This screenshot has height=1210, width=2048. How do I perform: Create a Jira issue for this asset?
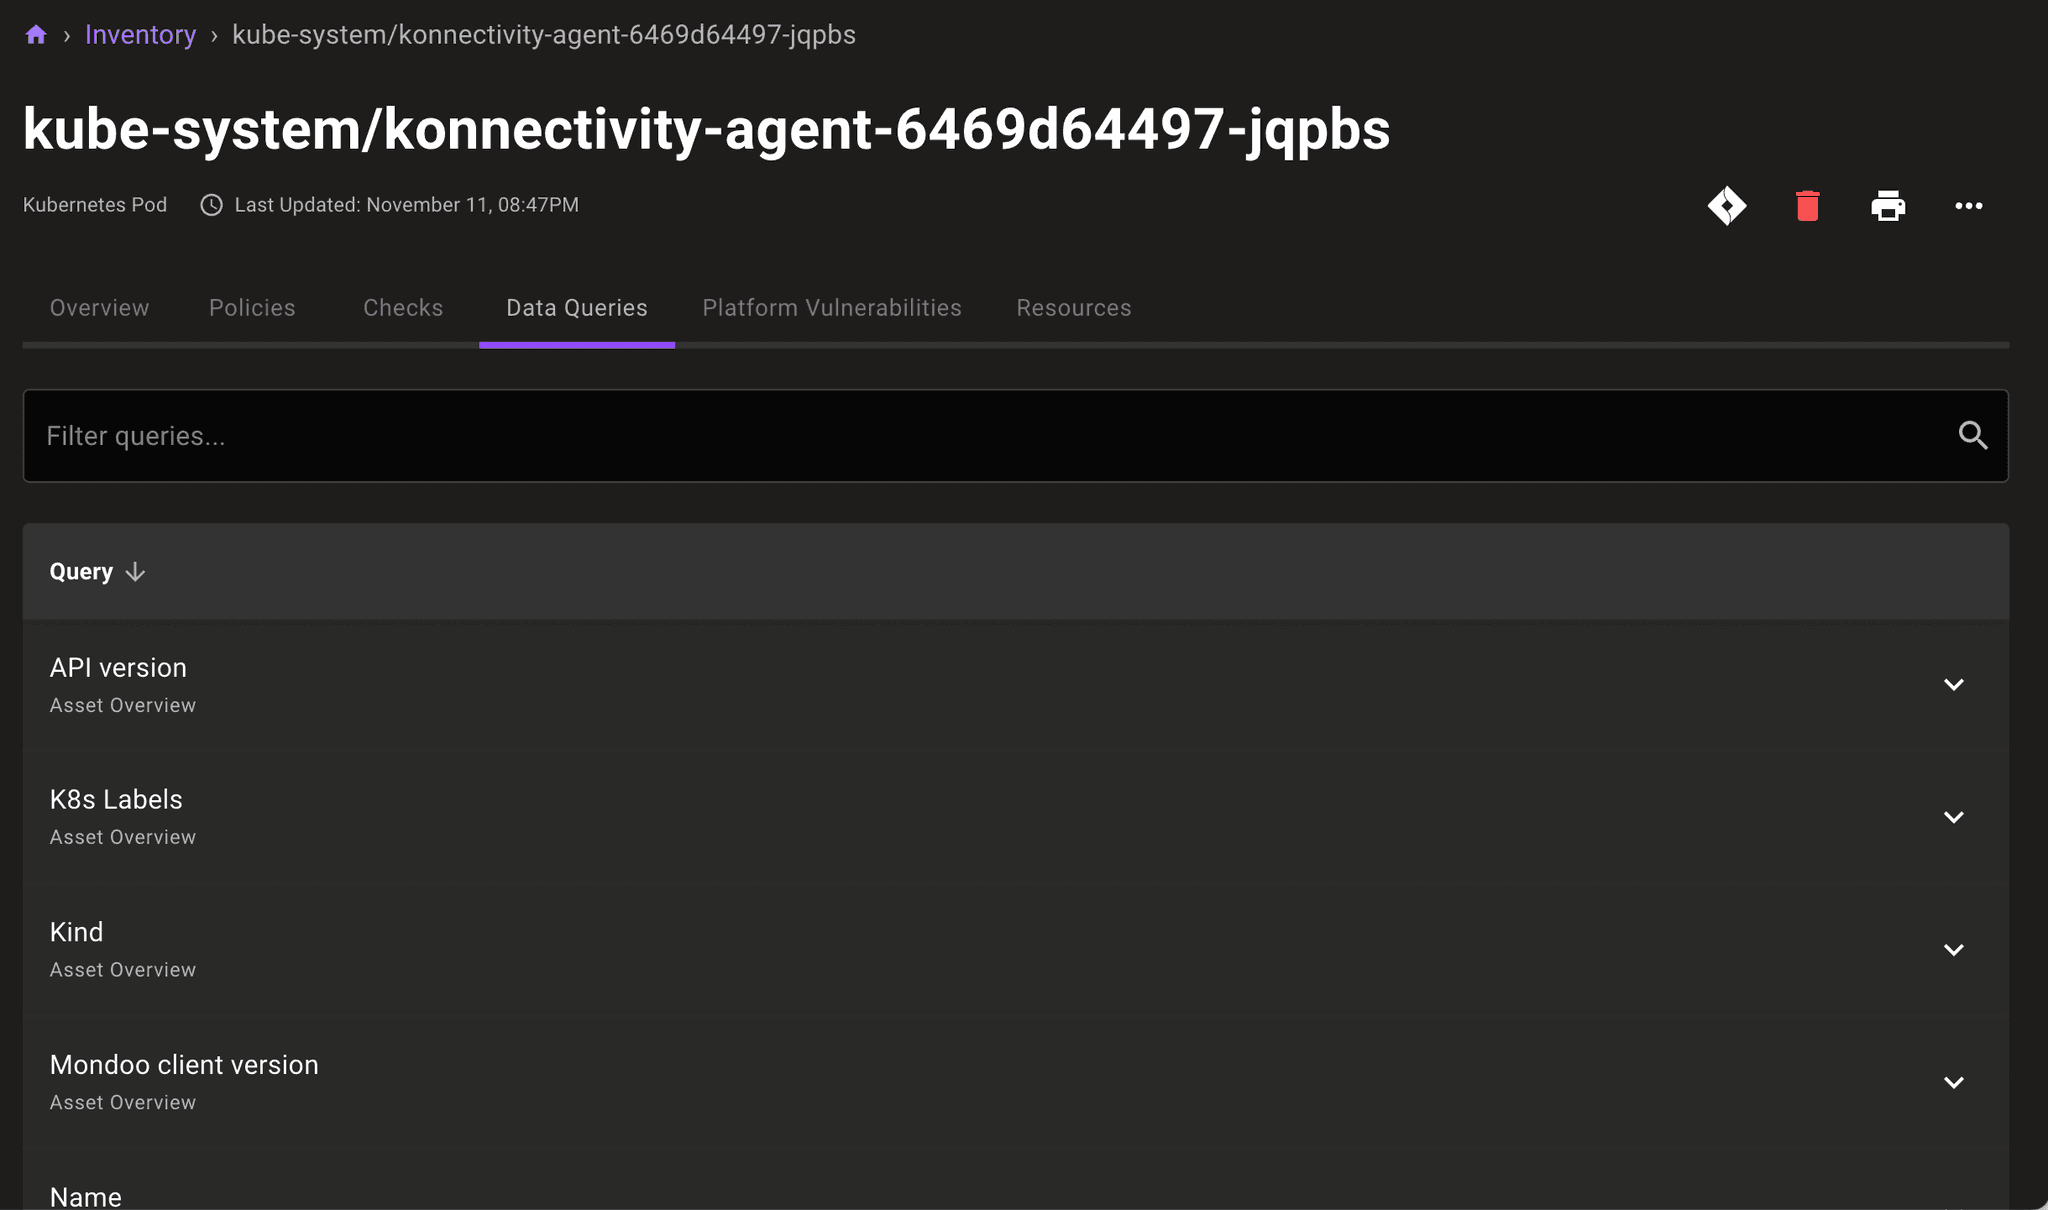click(1727, 205)
